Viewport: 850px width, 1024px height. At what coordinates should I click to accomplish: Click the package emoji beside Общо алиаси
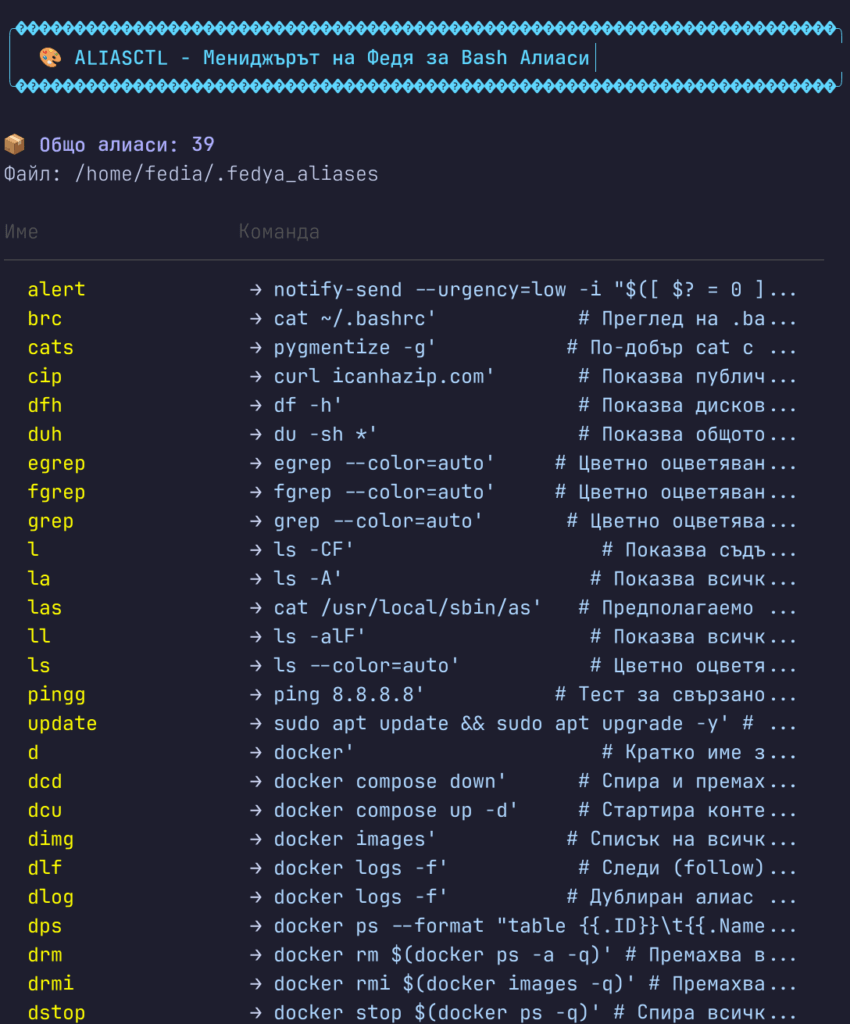pos(14,145)
